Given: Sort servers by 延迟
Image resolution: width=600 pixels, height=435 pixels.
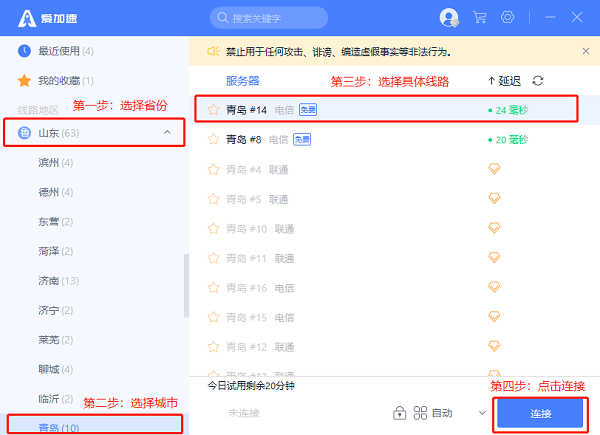Looking at the screenshot, I should (504, 81).
